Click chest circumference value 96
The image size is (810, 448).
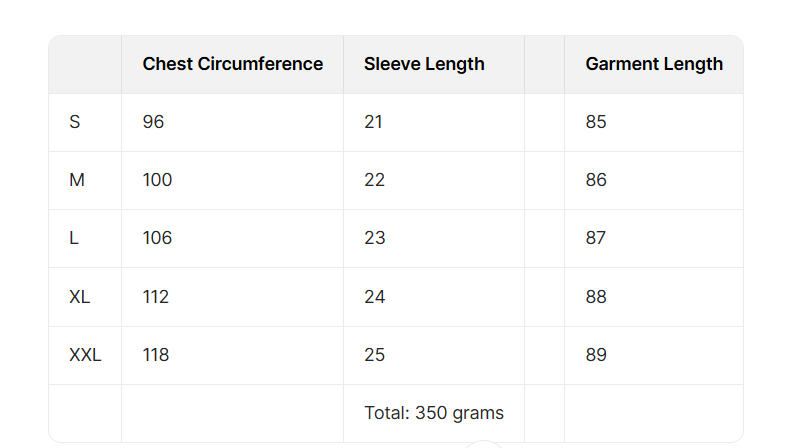(153, 122)
